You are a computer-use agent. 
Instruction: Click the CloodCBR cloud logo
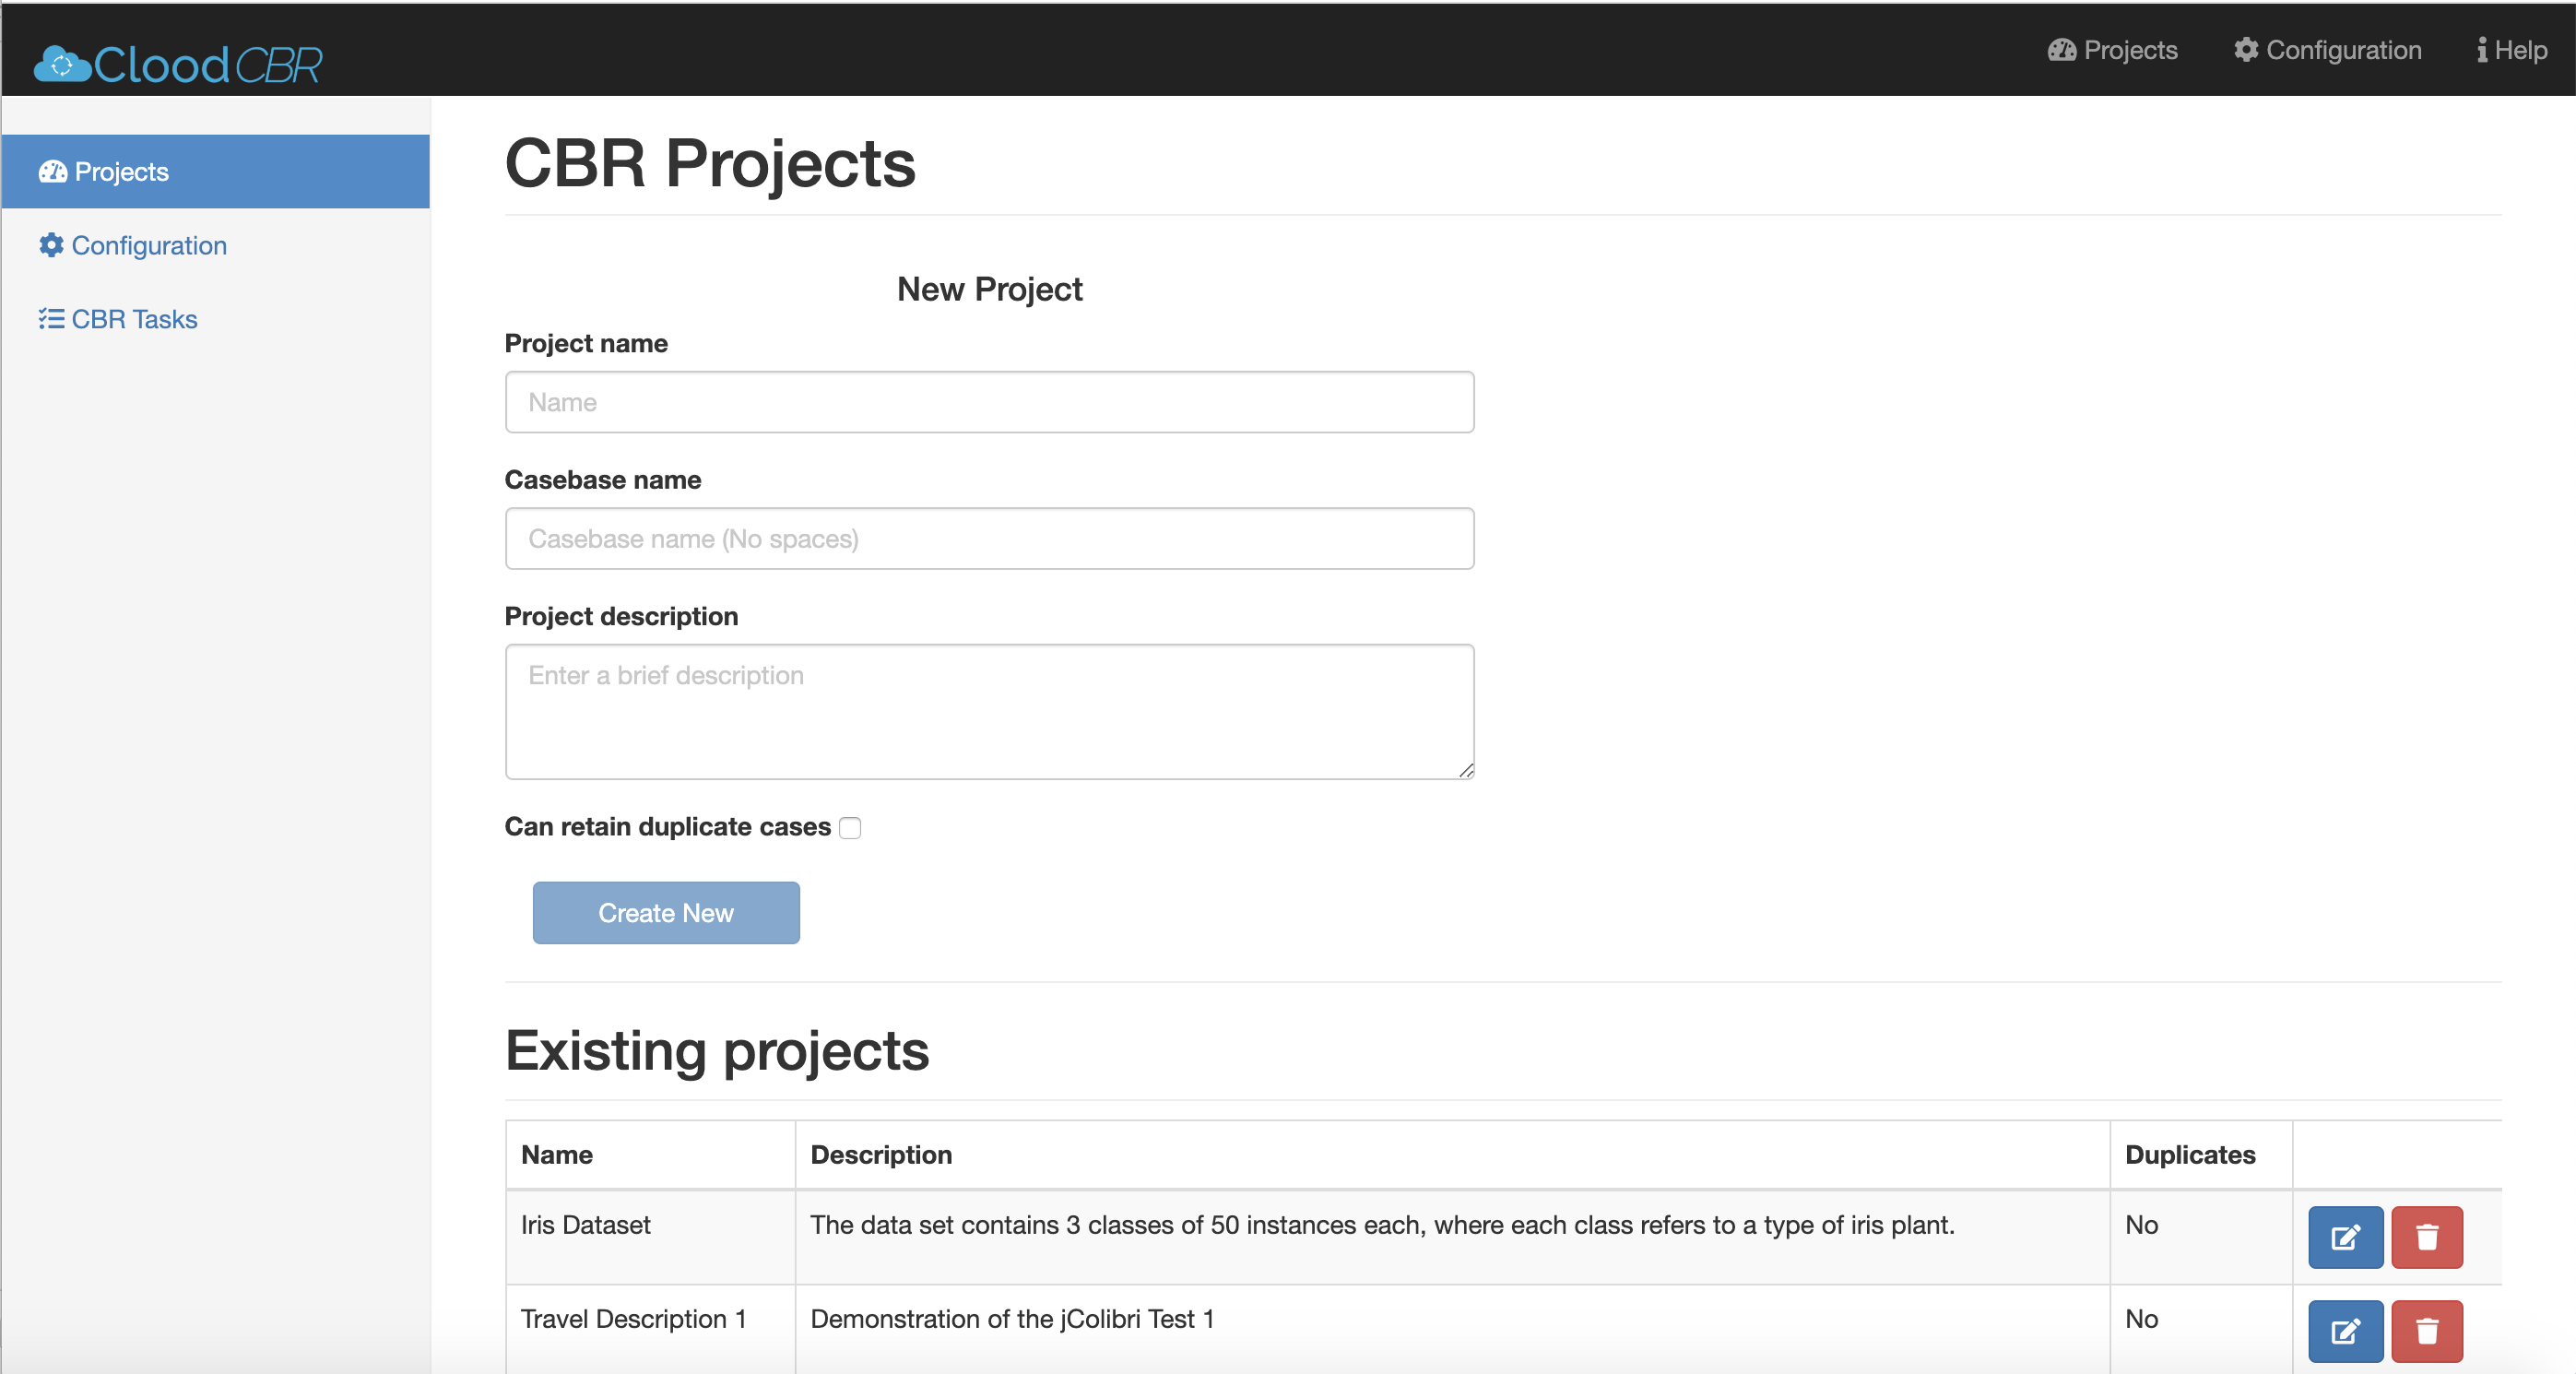[x=62, y=64]
